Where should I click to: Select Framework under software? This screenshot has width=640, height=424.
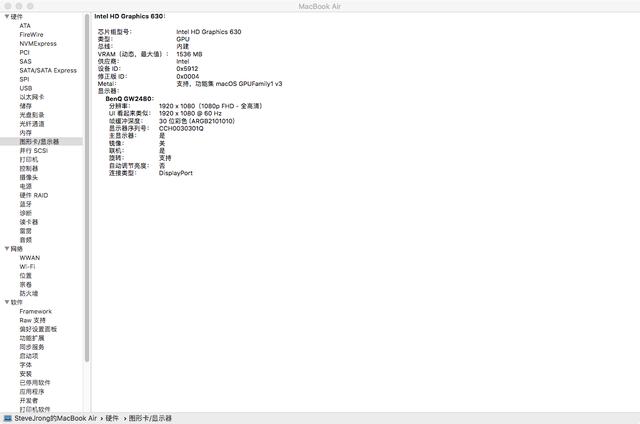coord(36,311)
